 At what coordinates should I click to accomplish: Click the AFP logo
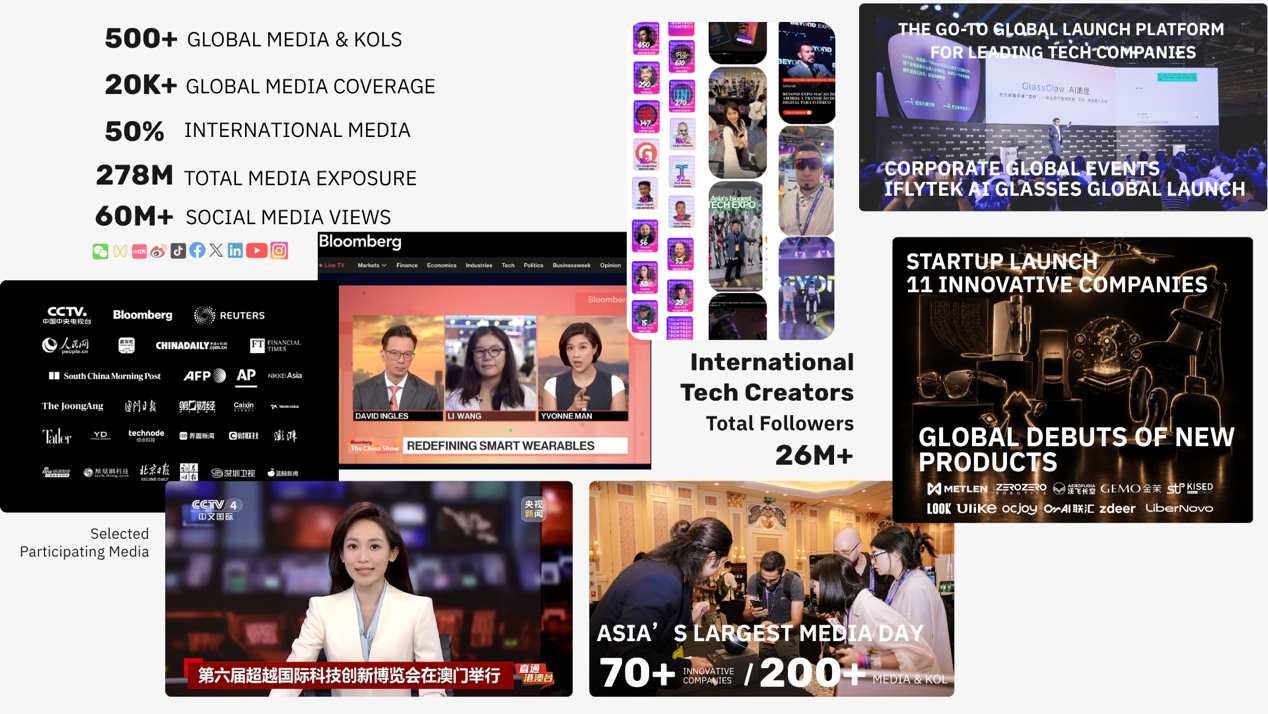click(204, 376)
